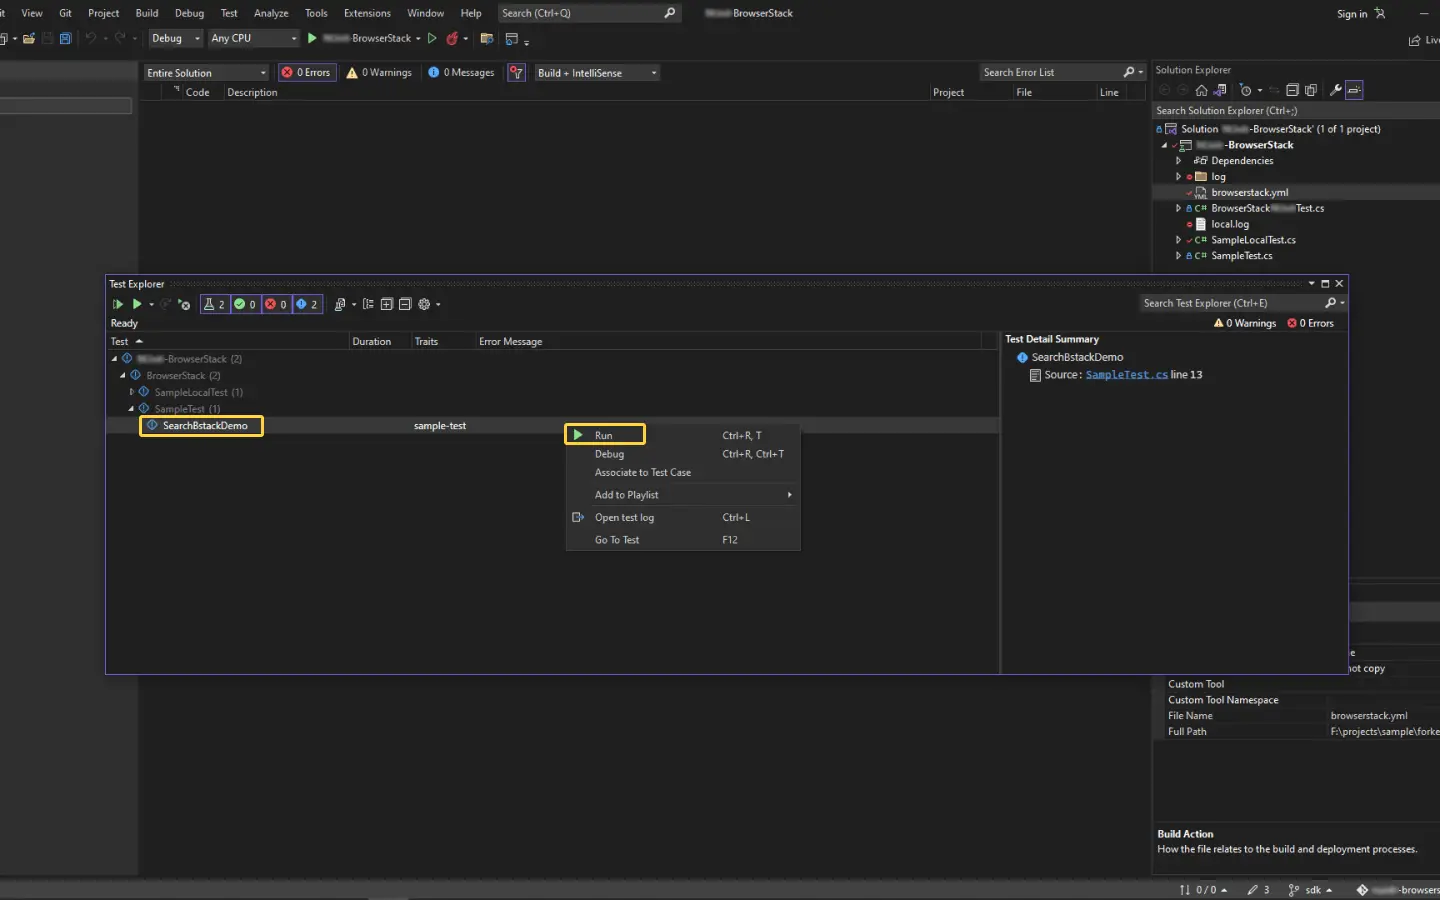Click the Save All toolbar icon
The height and width of the screenshot is (900, 1440).
tap(65, 38)
